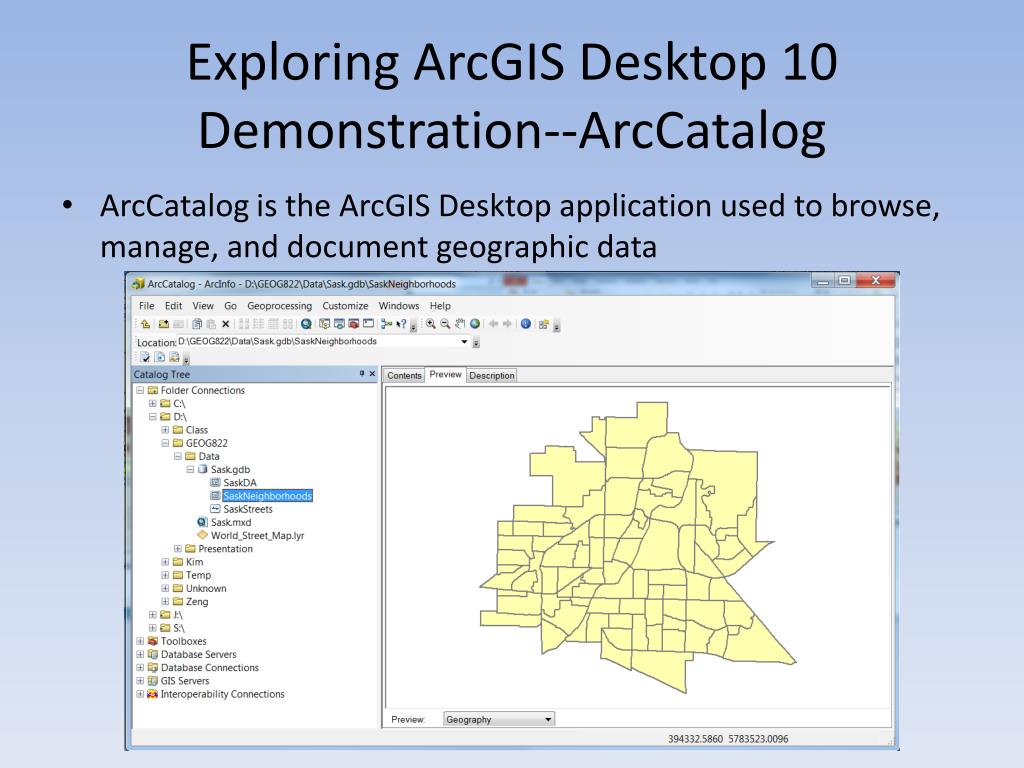Viewport: 1024px width, 768px height.
Task: Open the Windows menu
Action: [398, 306]
